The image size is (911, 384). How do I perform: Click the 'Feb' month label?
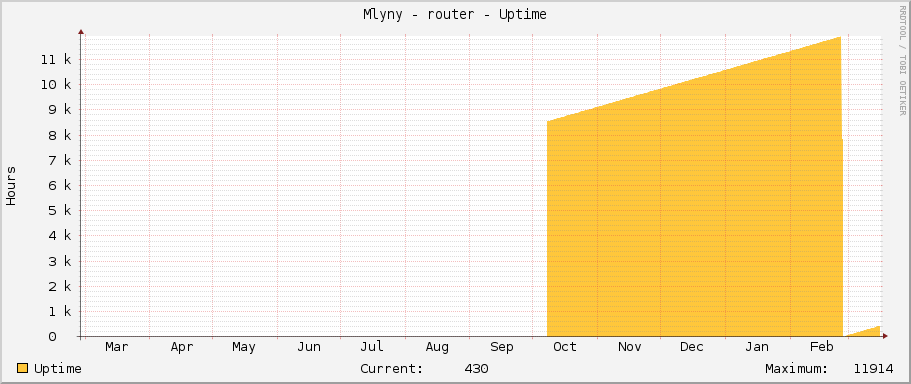coord(822,347)
